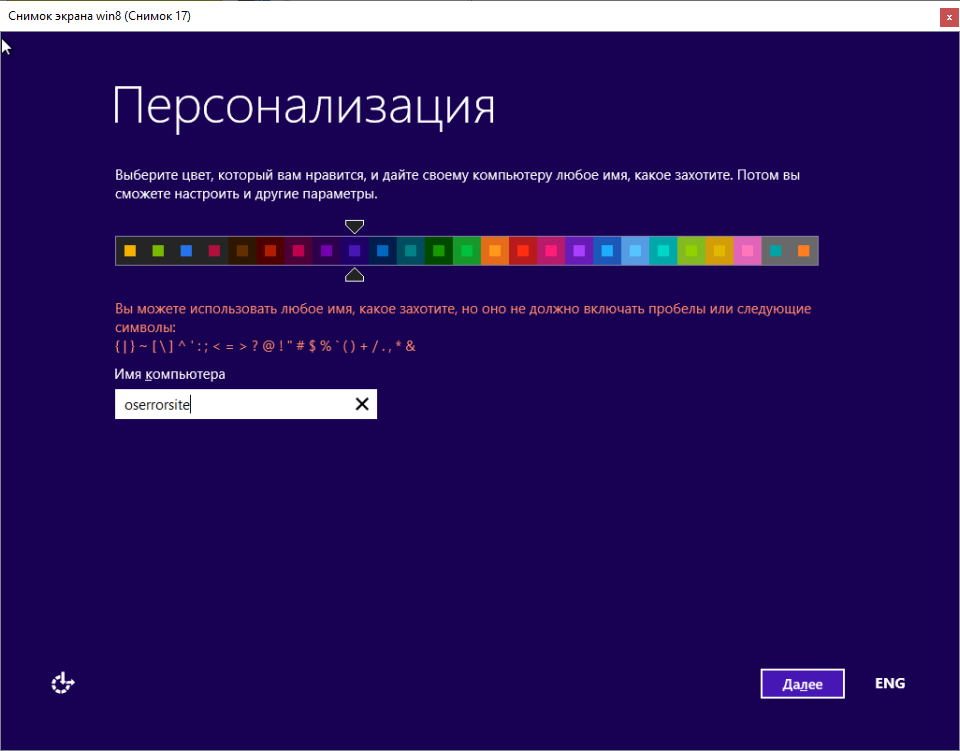The image size is (960, 751).
Task: Pick the orange on gray swatch
Action: (804, 251)
